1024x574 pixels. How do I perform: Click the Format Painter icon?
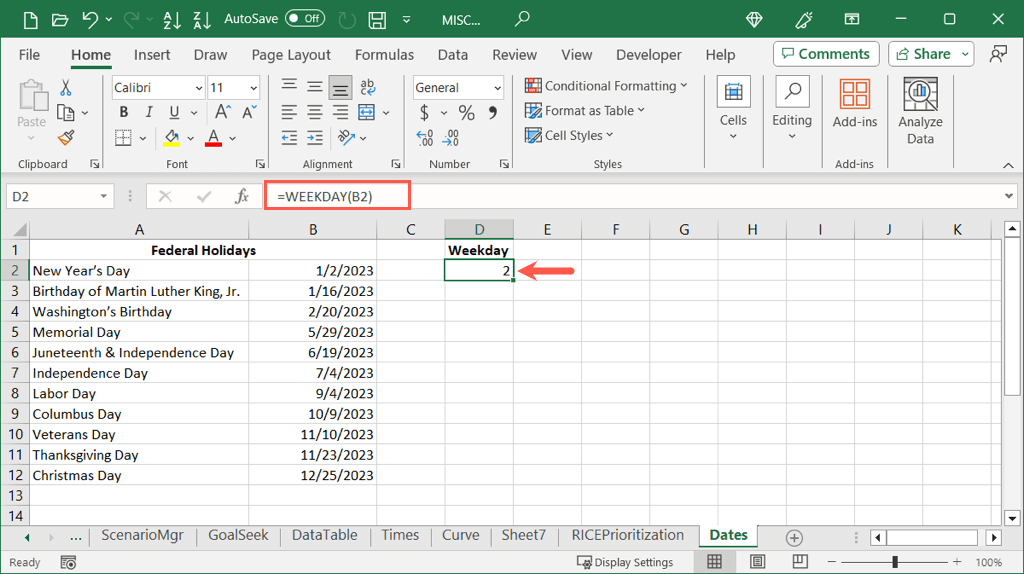[66, 138]
